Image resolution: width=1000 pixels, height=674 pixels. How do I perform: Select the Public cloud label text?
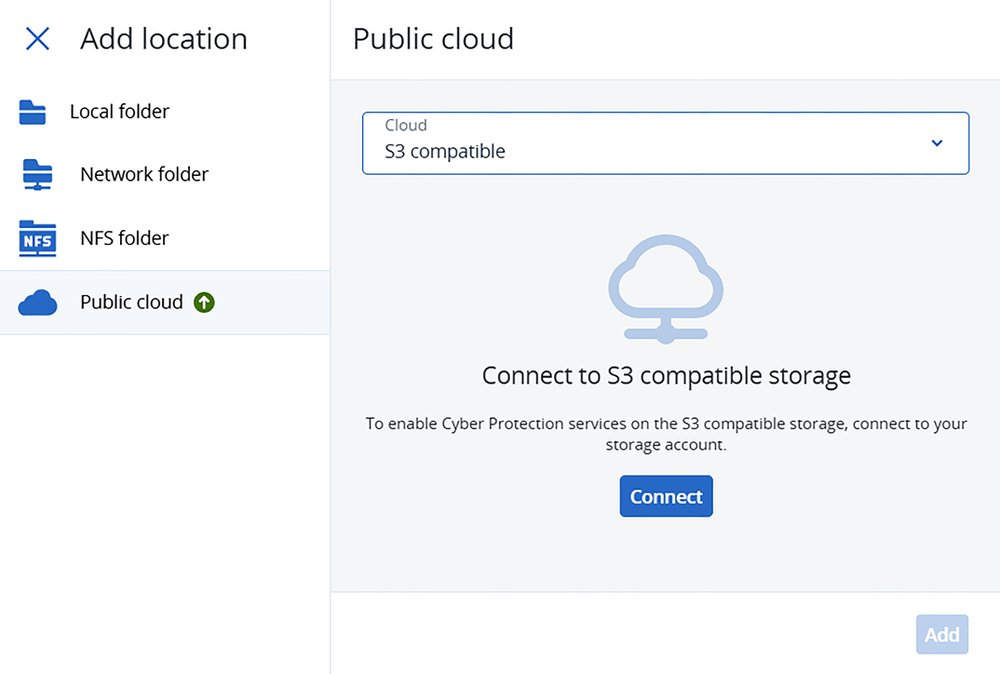[x=131, y=303]
